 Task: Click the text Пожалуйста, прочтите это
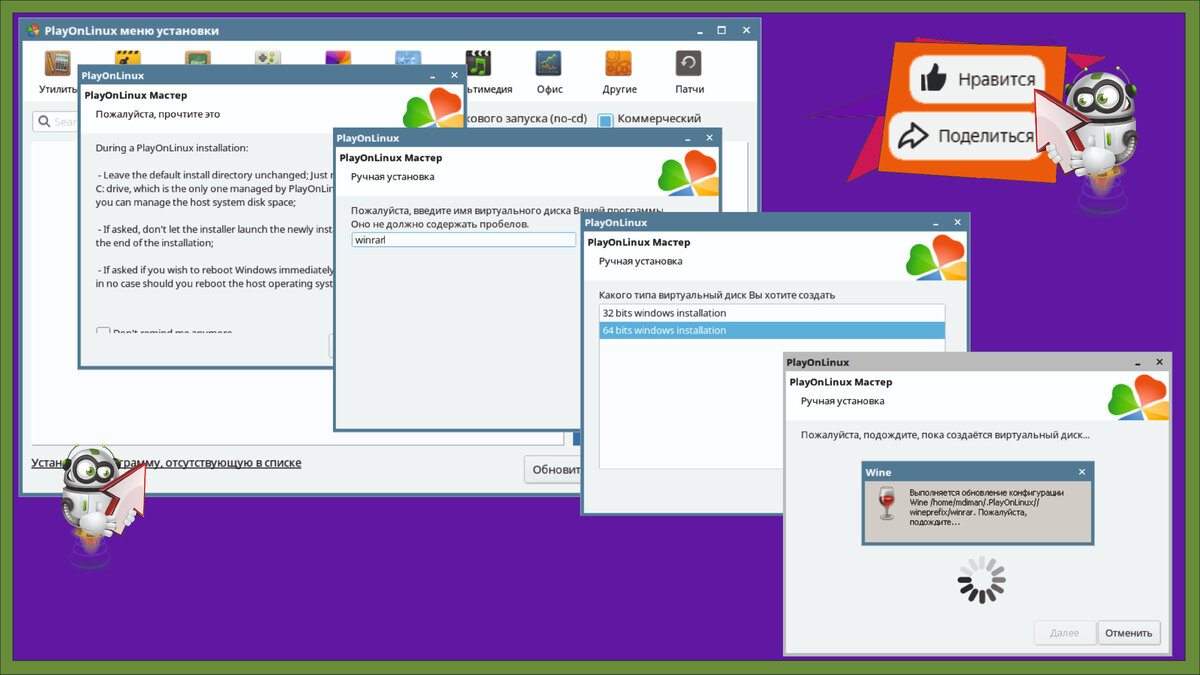[x=158, y=114]
